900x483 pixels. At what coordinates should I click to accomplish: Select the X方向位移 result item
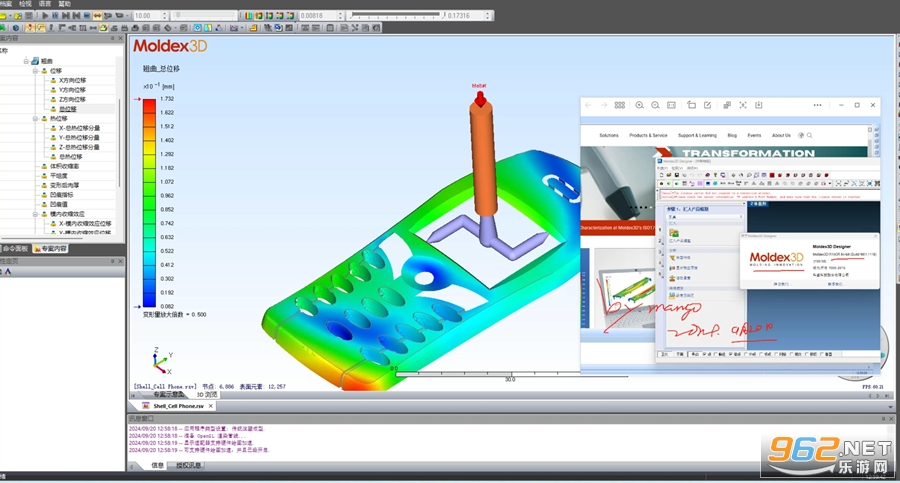(x=72, y=80)
